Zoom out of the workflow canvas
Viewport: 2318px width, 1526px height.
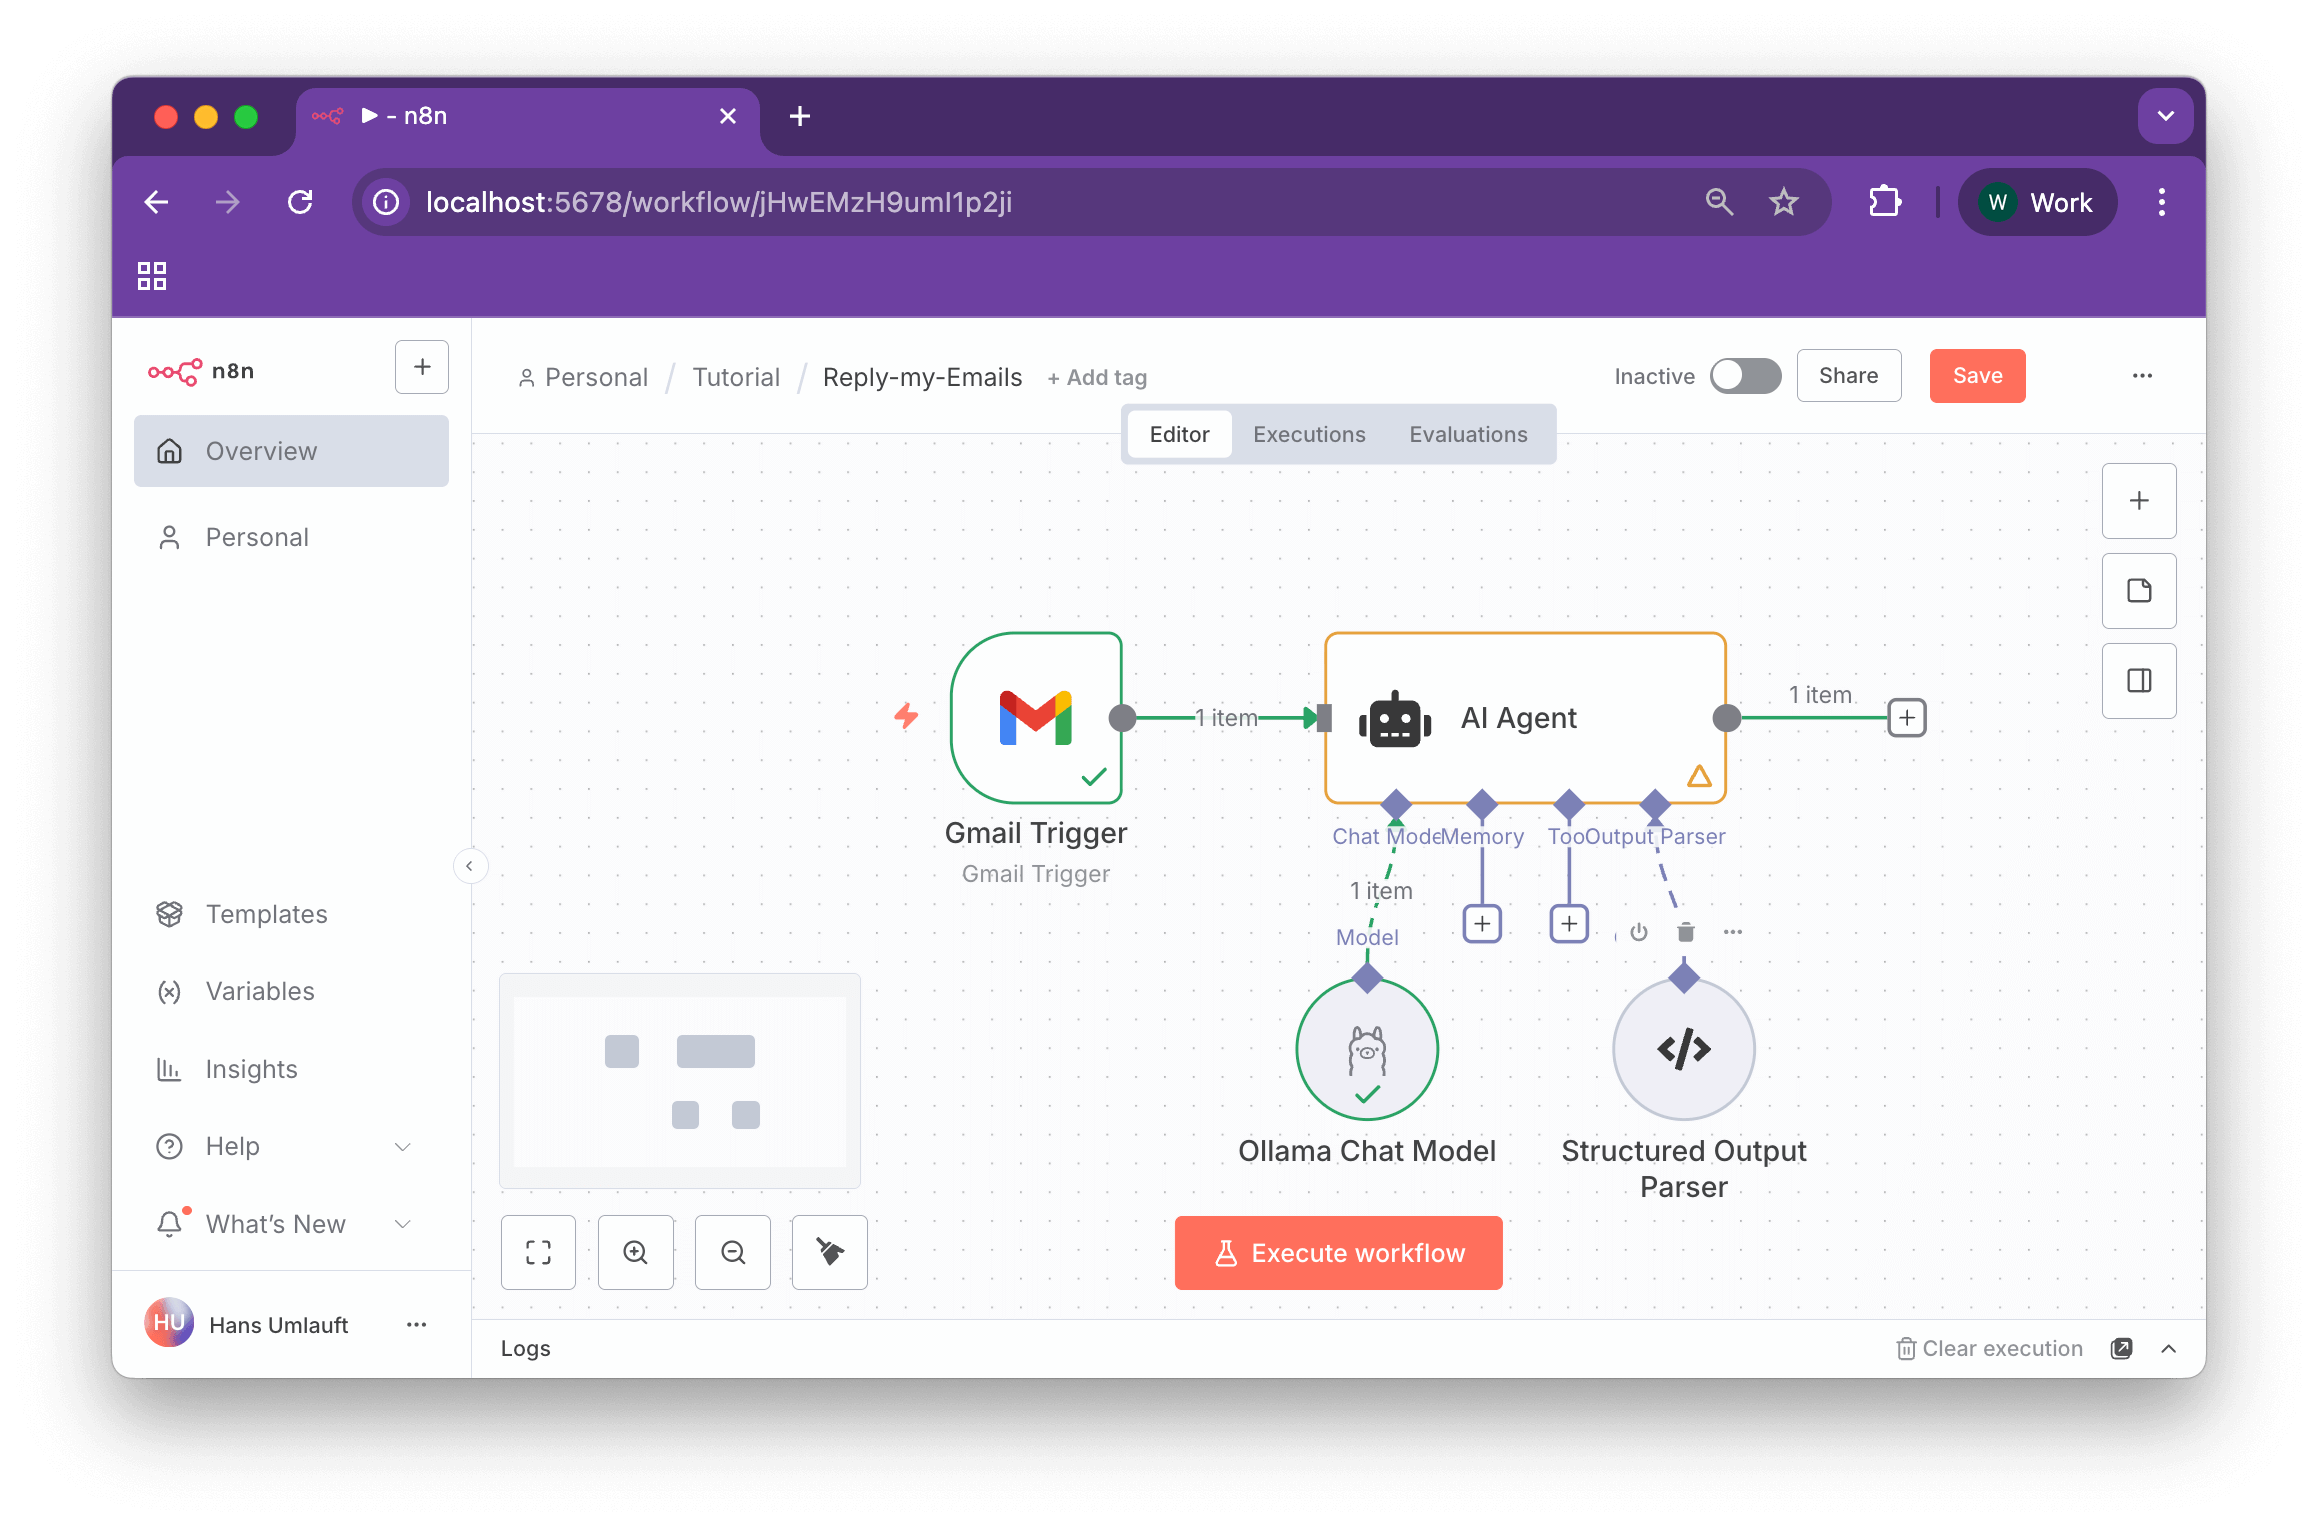pos(733,1252)
